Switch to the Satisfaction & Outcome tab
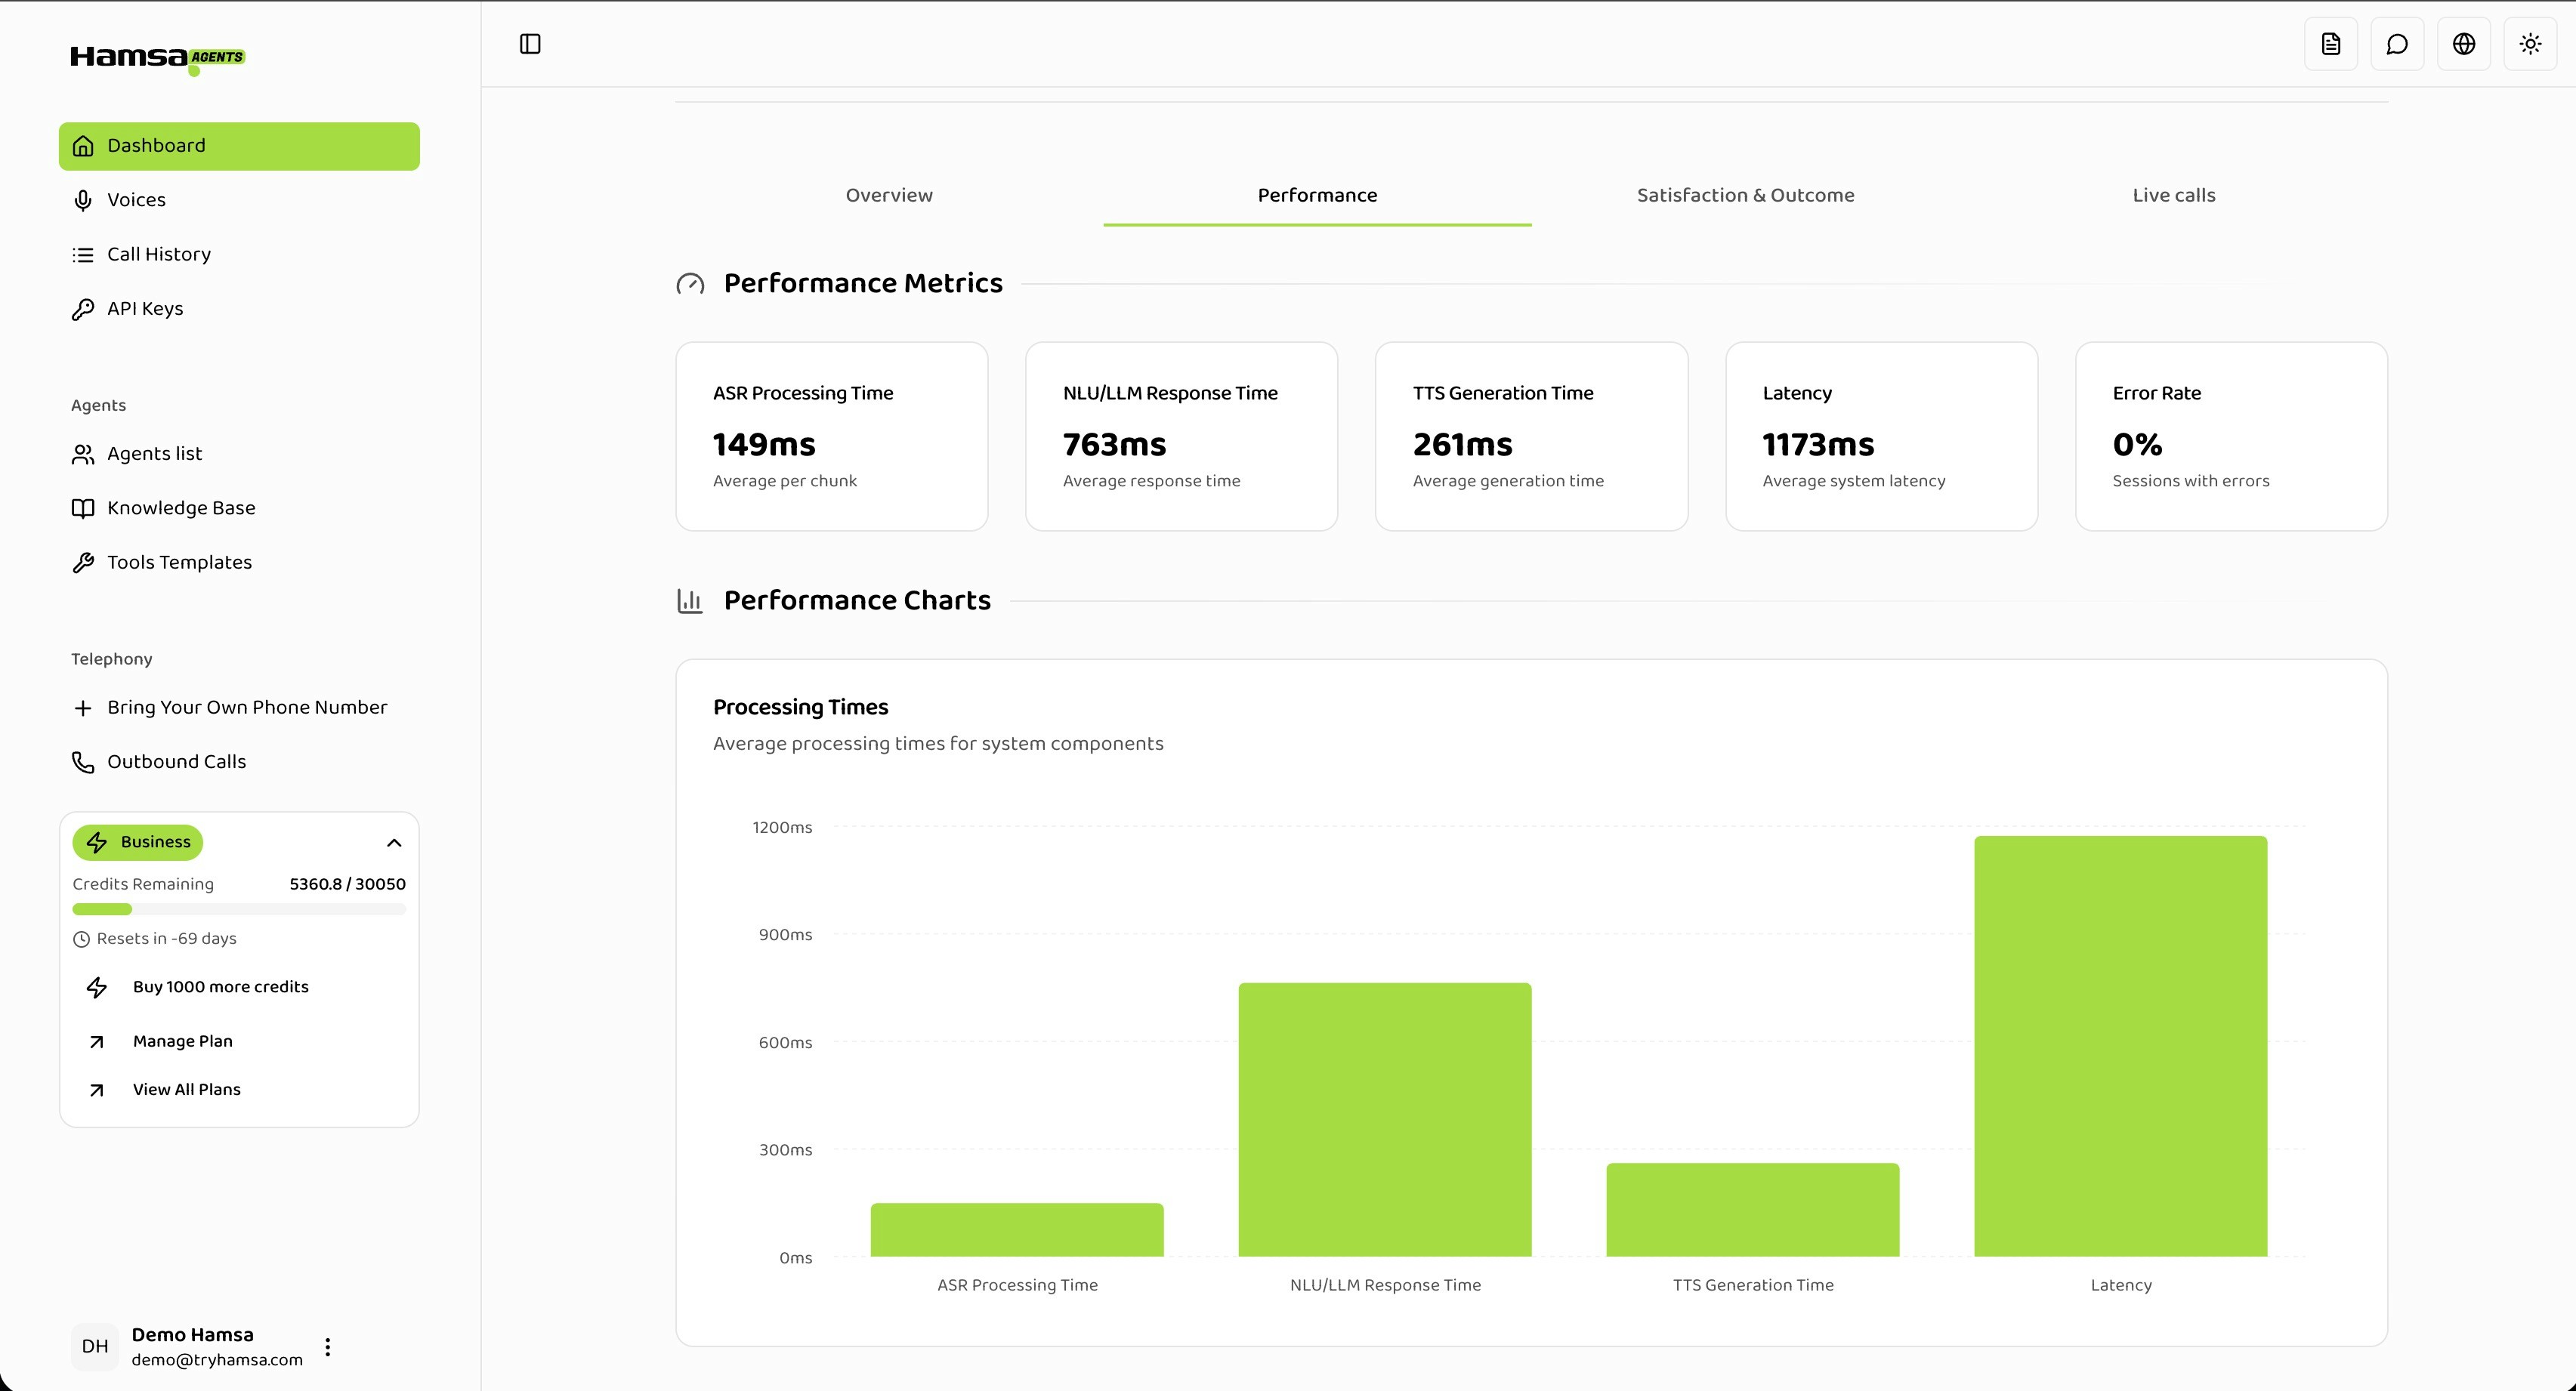2576x1391 pixels. [1745, 195]
